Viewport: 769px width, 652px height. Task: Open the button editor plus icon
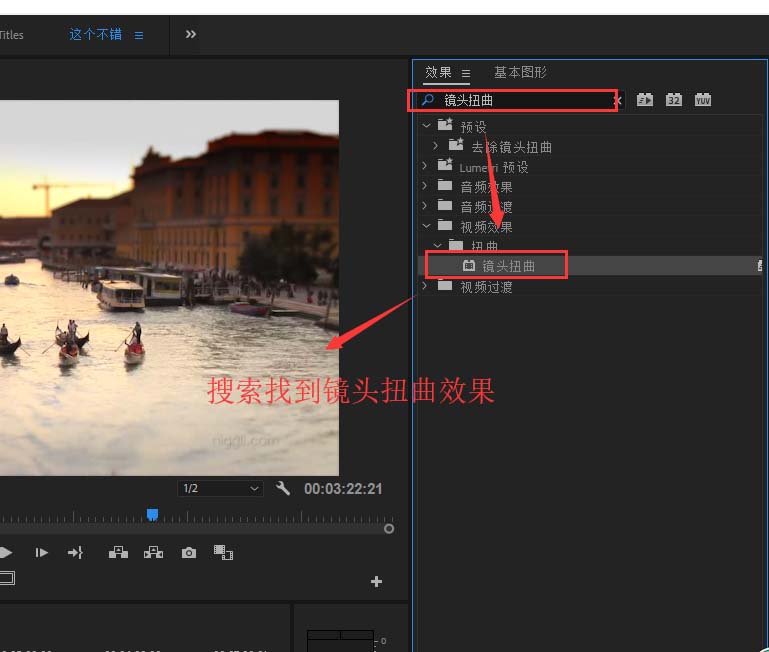tap(376, 581)
